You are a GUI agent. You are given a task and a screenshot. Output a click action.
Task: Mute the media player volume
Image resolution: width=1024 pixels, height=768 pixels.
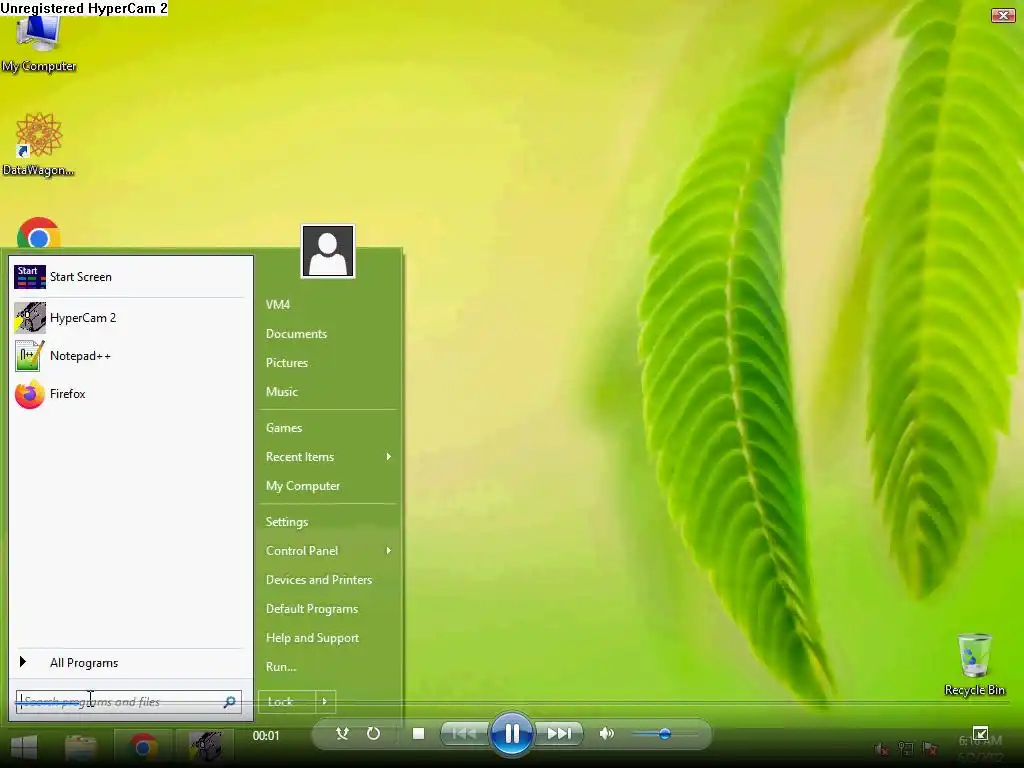pos(607,733)
